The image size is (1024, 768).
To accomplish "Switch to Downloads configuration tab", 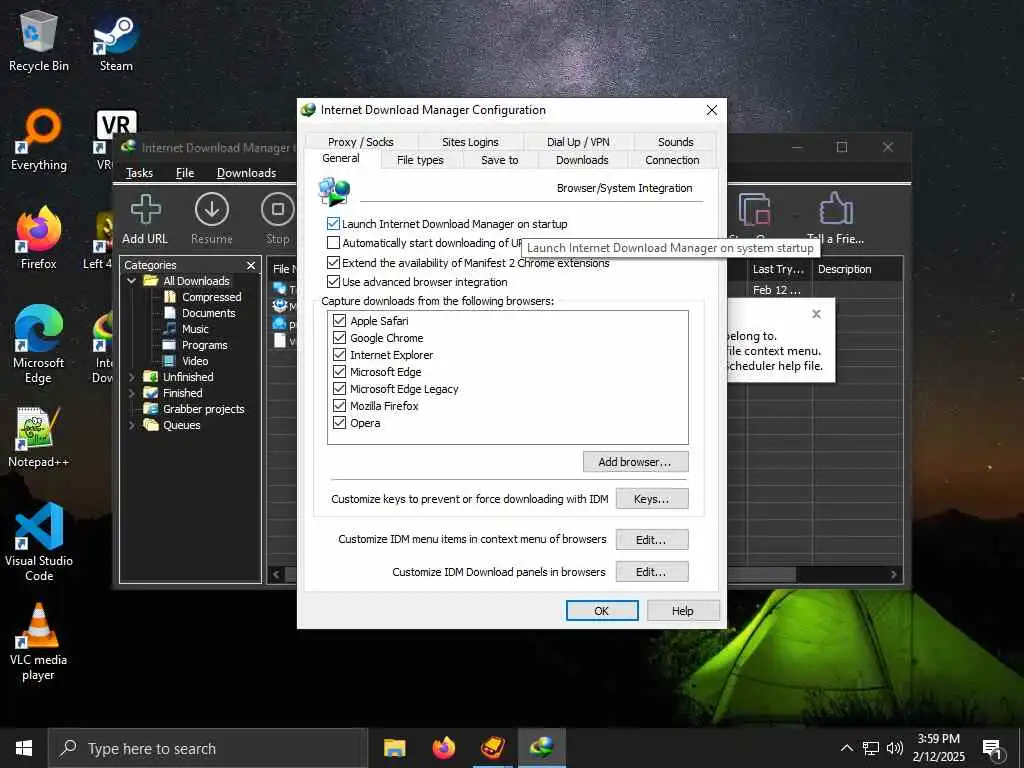I will point(582,160).
